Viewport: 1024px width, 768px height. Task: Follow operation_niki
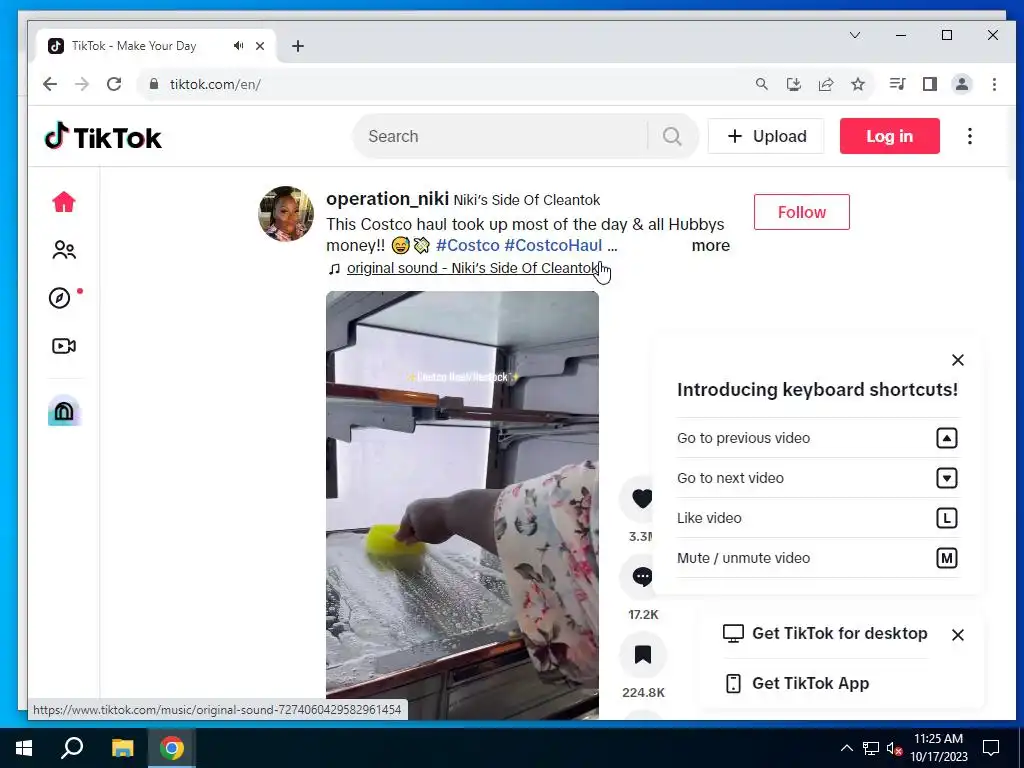(801, 212)
